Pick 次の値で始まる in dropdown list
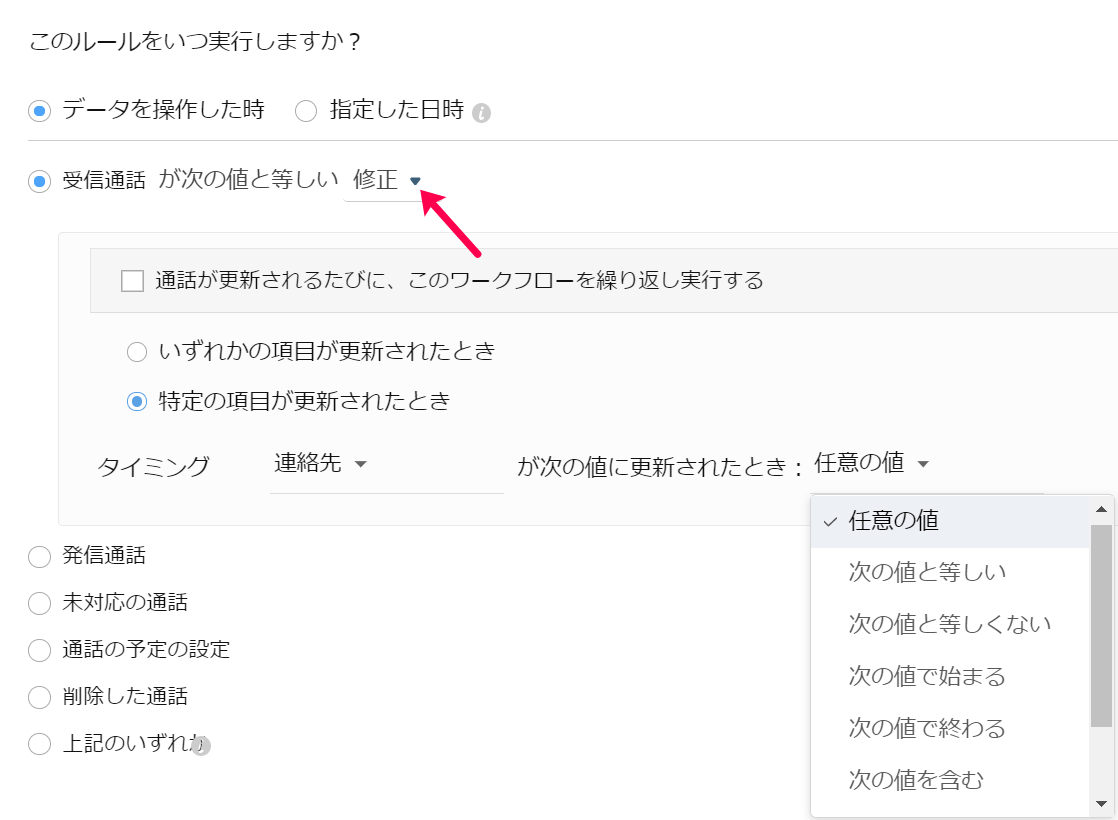The image size is (1118, 820). (926, 676)
